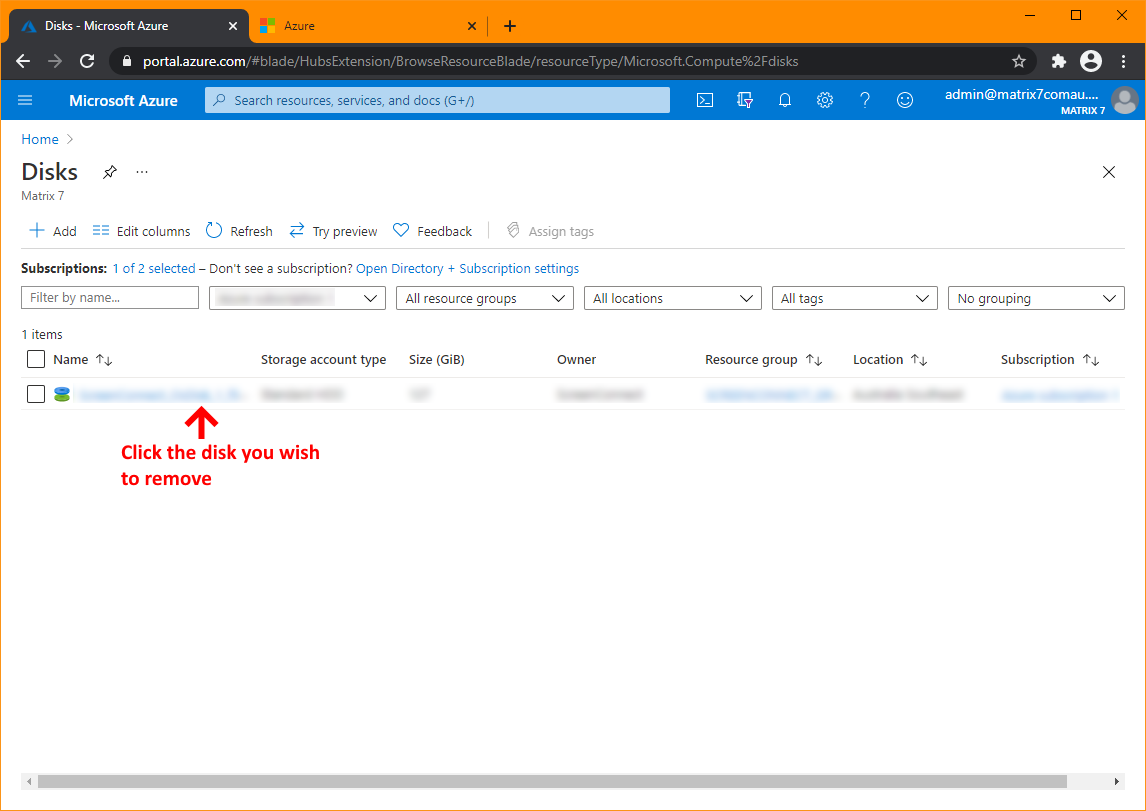Open Directory + Subscription settings link

468,268
